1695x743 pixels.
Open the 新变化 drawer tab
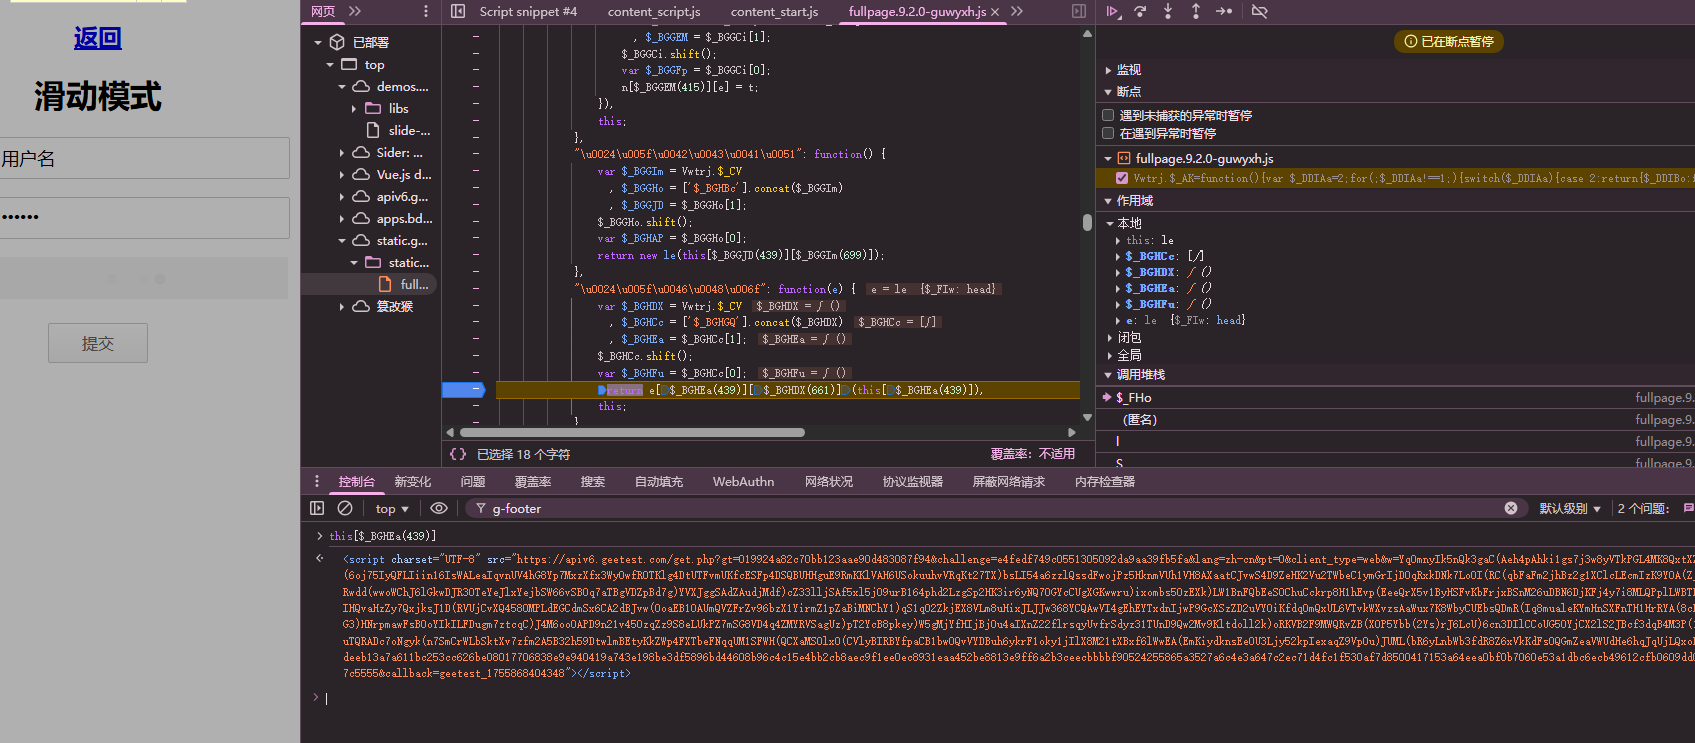413,481
